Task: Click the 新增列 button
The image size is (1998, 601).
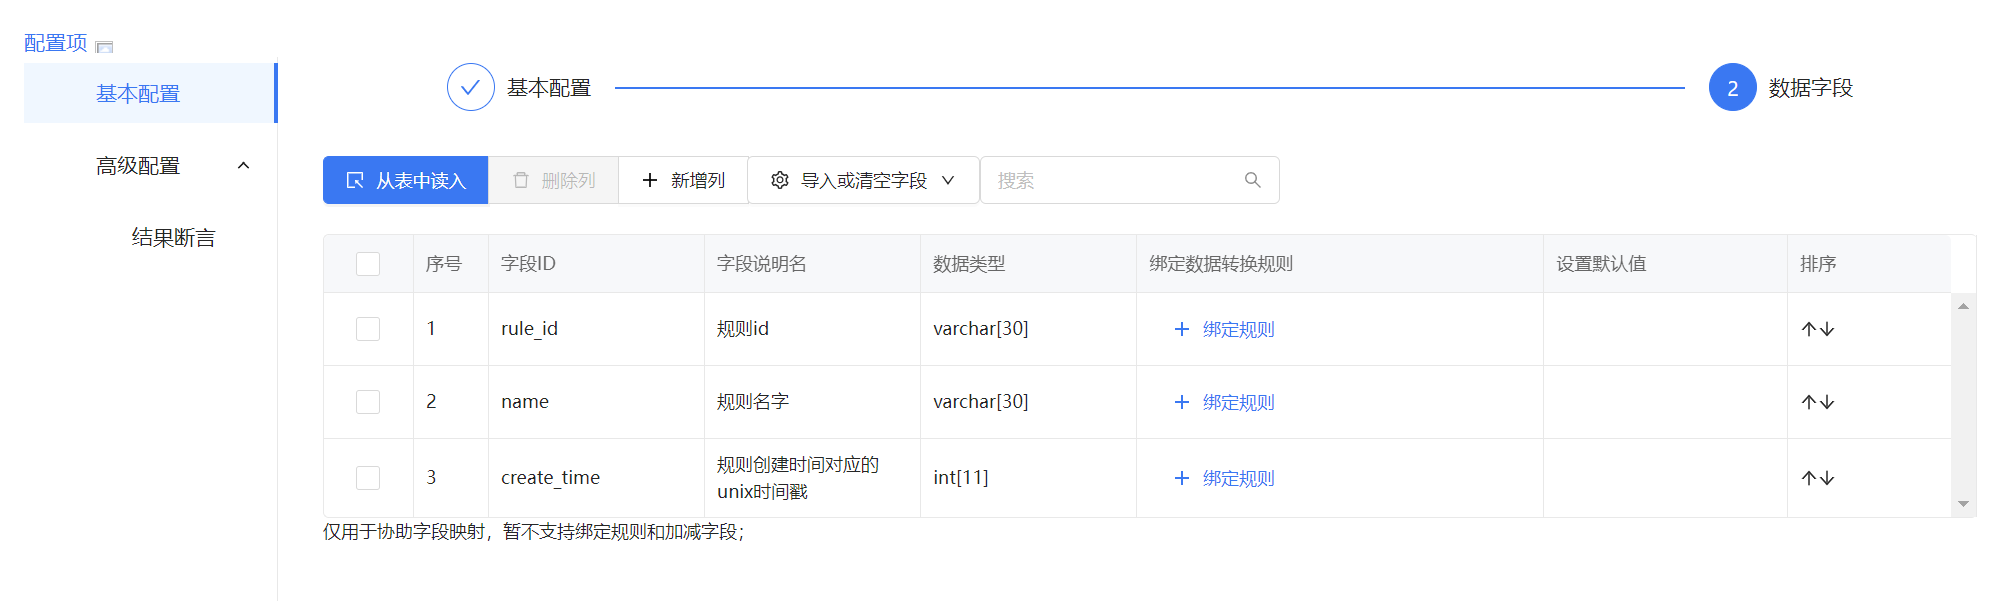Action: [683, 180]
